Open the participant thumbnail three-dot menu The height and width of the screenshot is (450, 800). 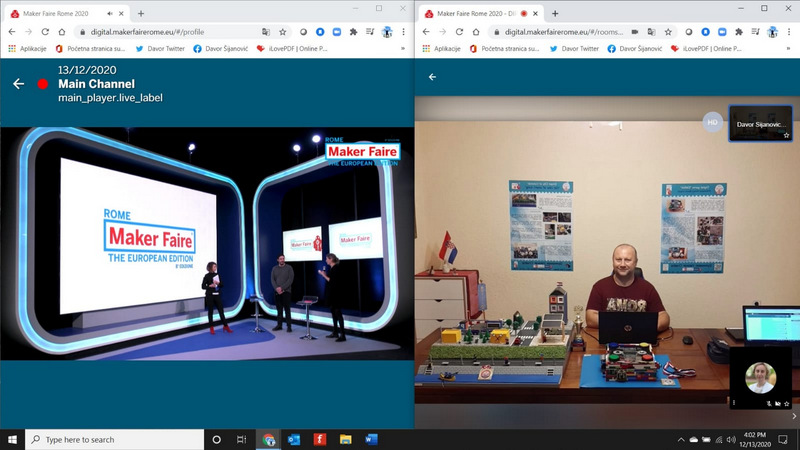pyautogui.click(x=735, y=402)
